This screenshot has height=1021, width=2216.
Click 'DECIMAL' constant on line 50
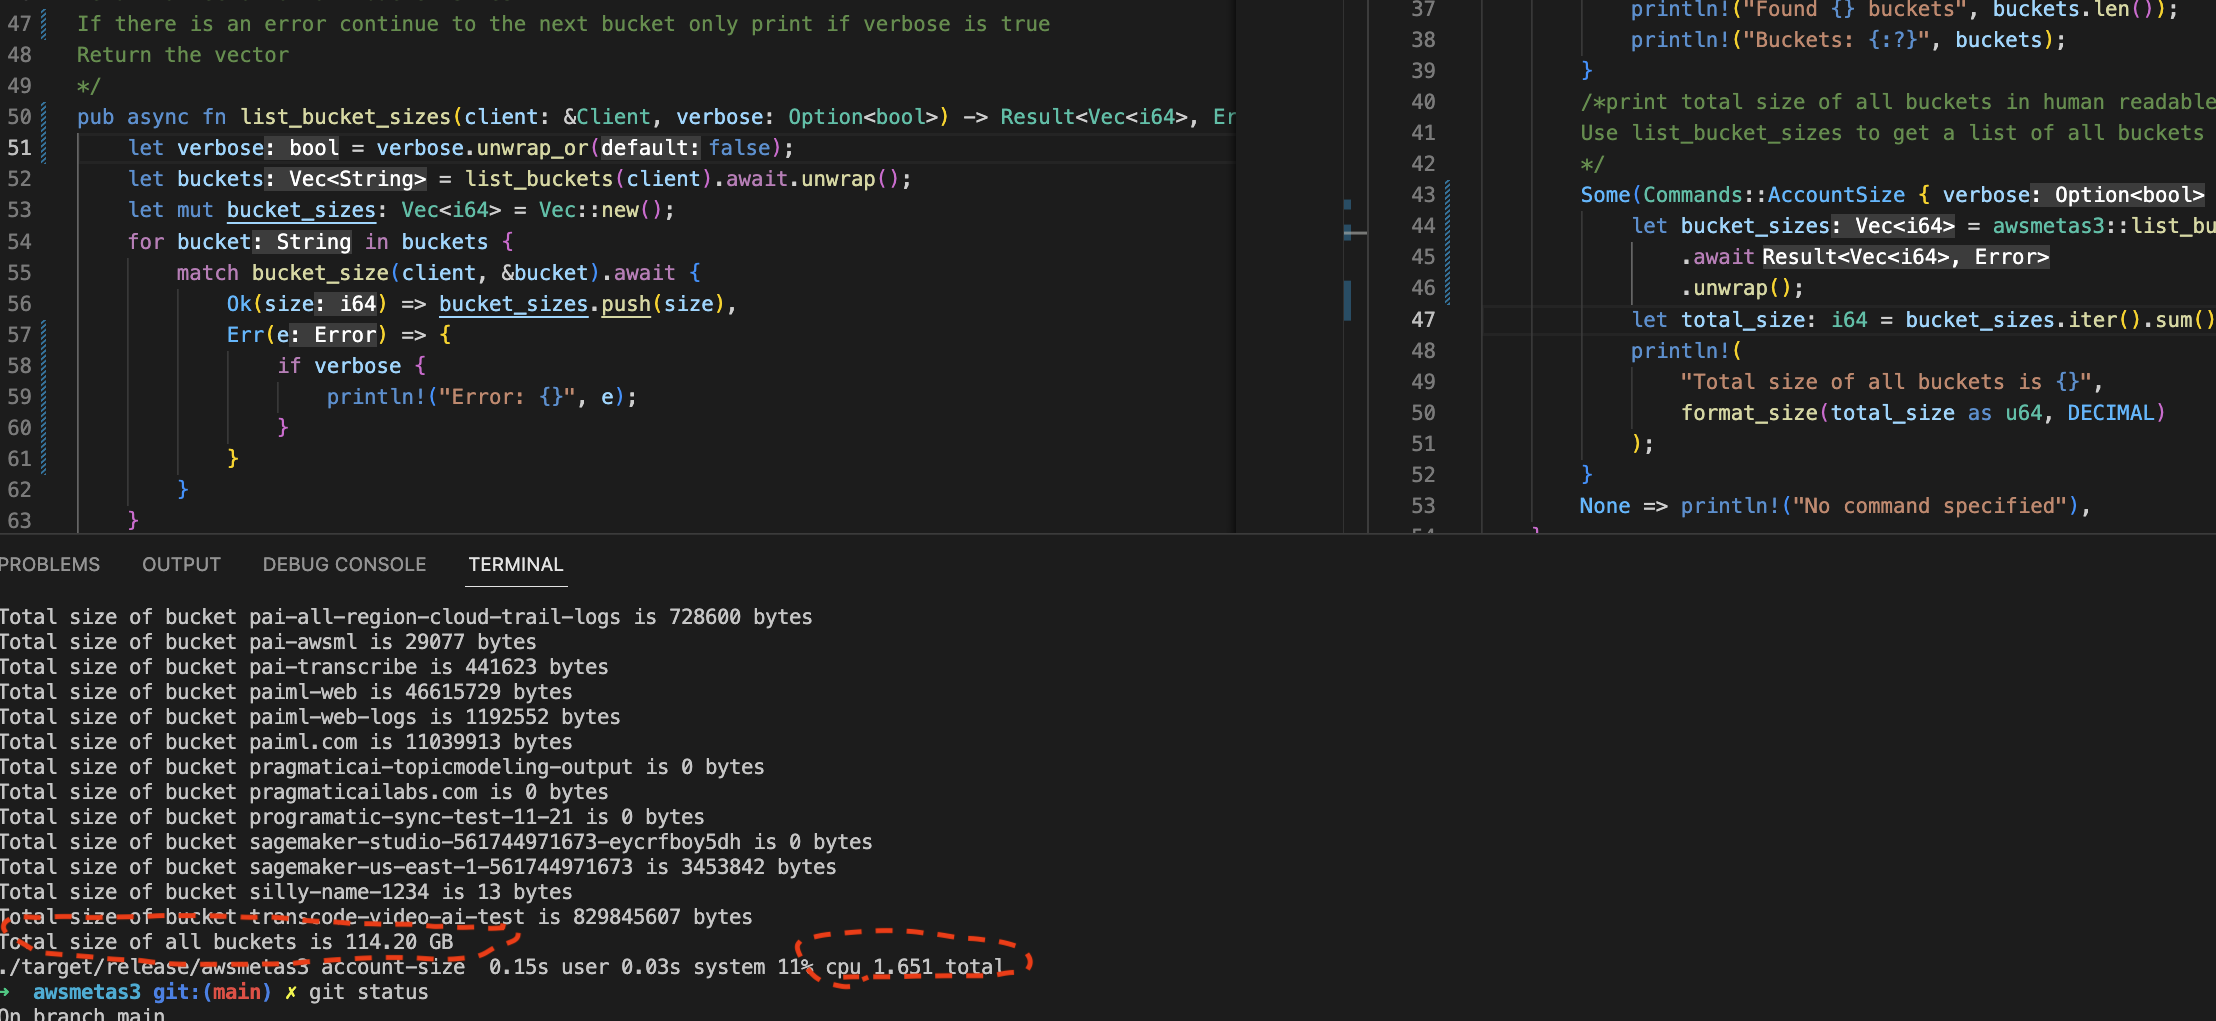2110,412
